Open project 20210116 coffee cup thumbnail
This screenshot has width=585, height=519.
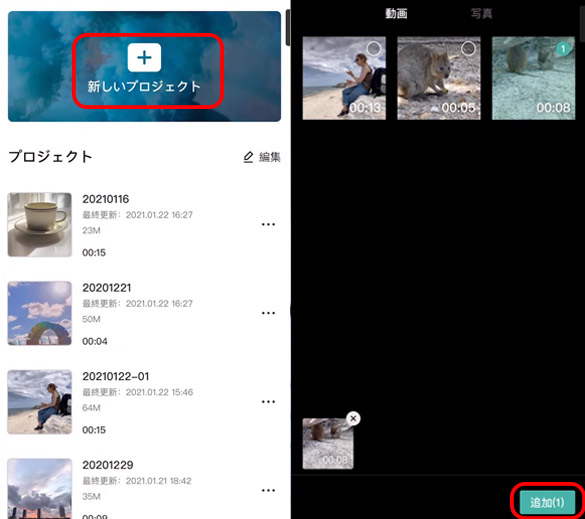pos(40,225)
